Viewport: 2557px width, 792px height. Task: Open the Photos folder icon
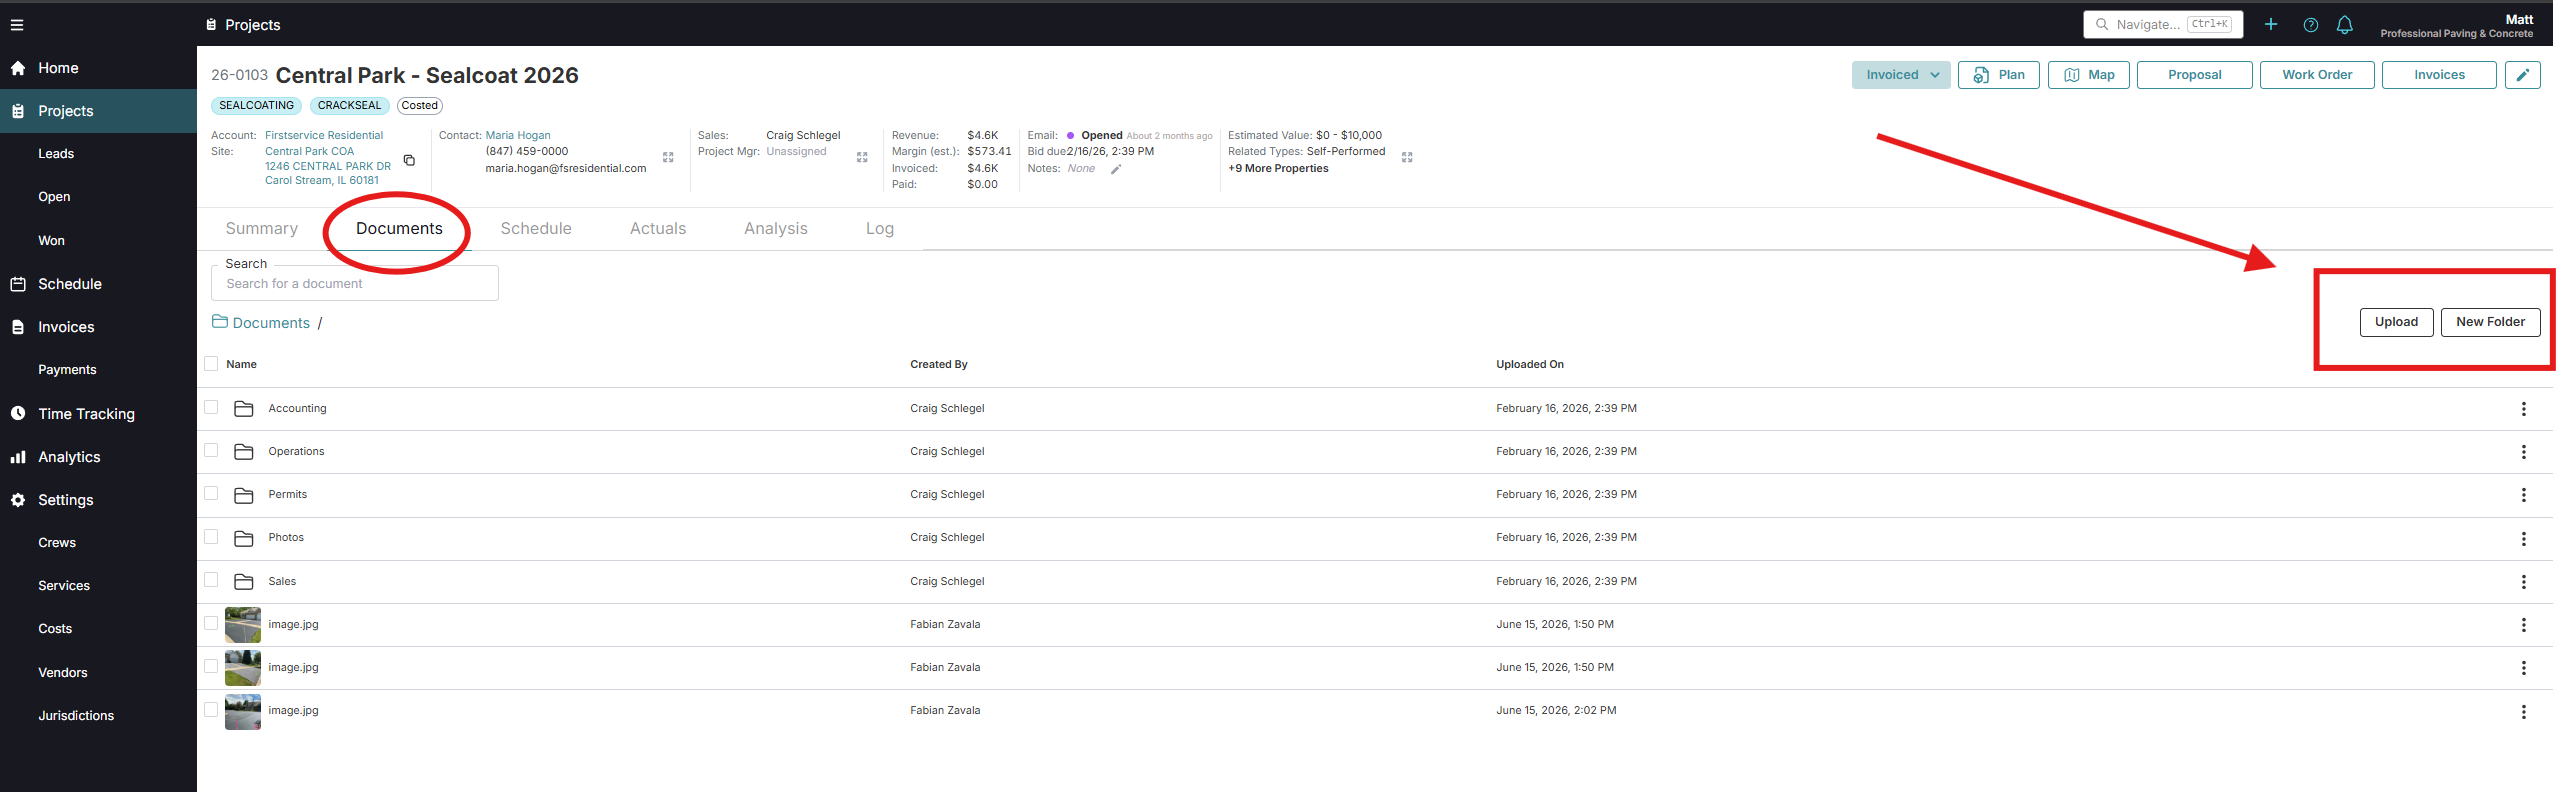(x=243, y=538)
